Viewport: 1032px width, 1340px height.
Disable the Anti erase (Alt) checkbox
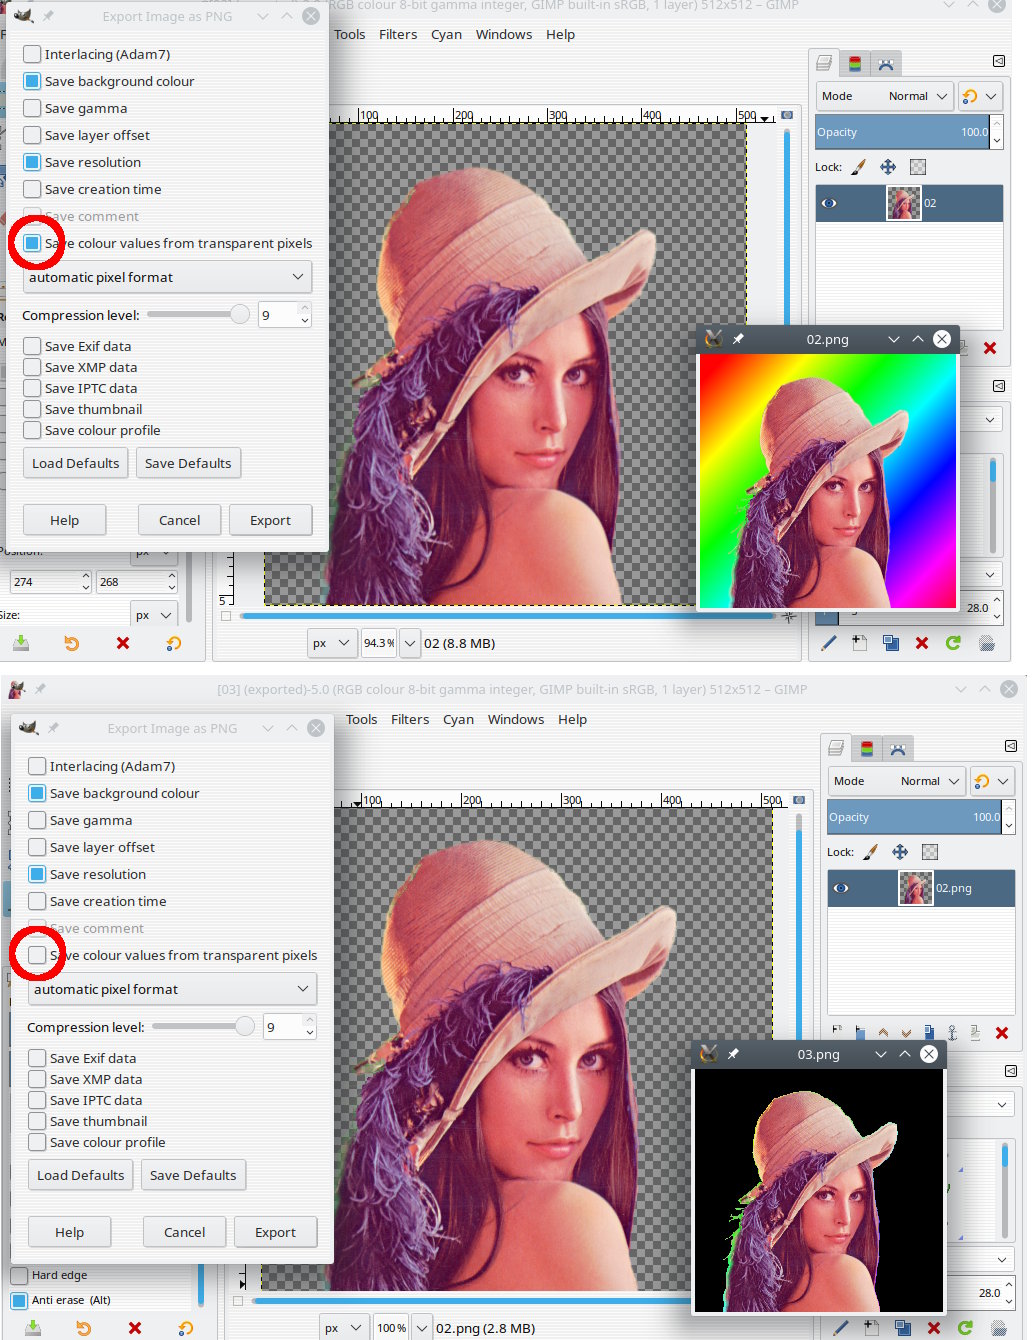point(19,1300)
